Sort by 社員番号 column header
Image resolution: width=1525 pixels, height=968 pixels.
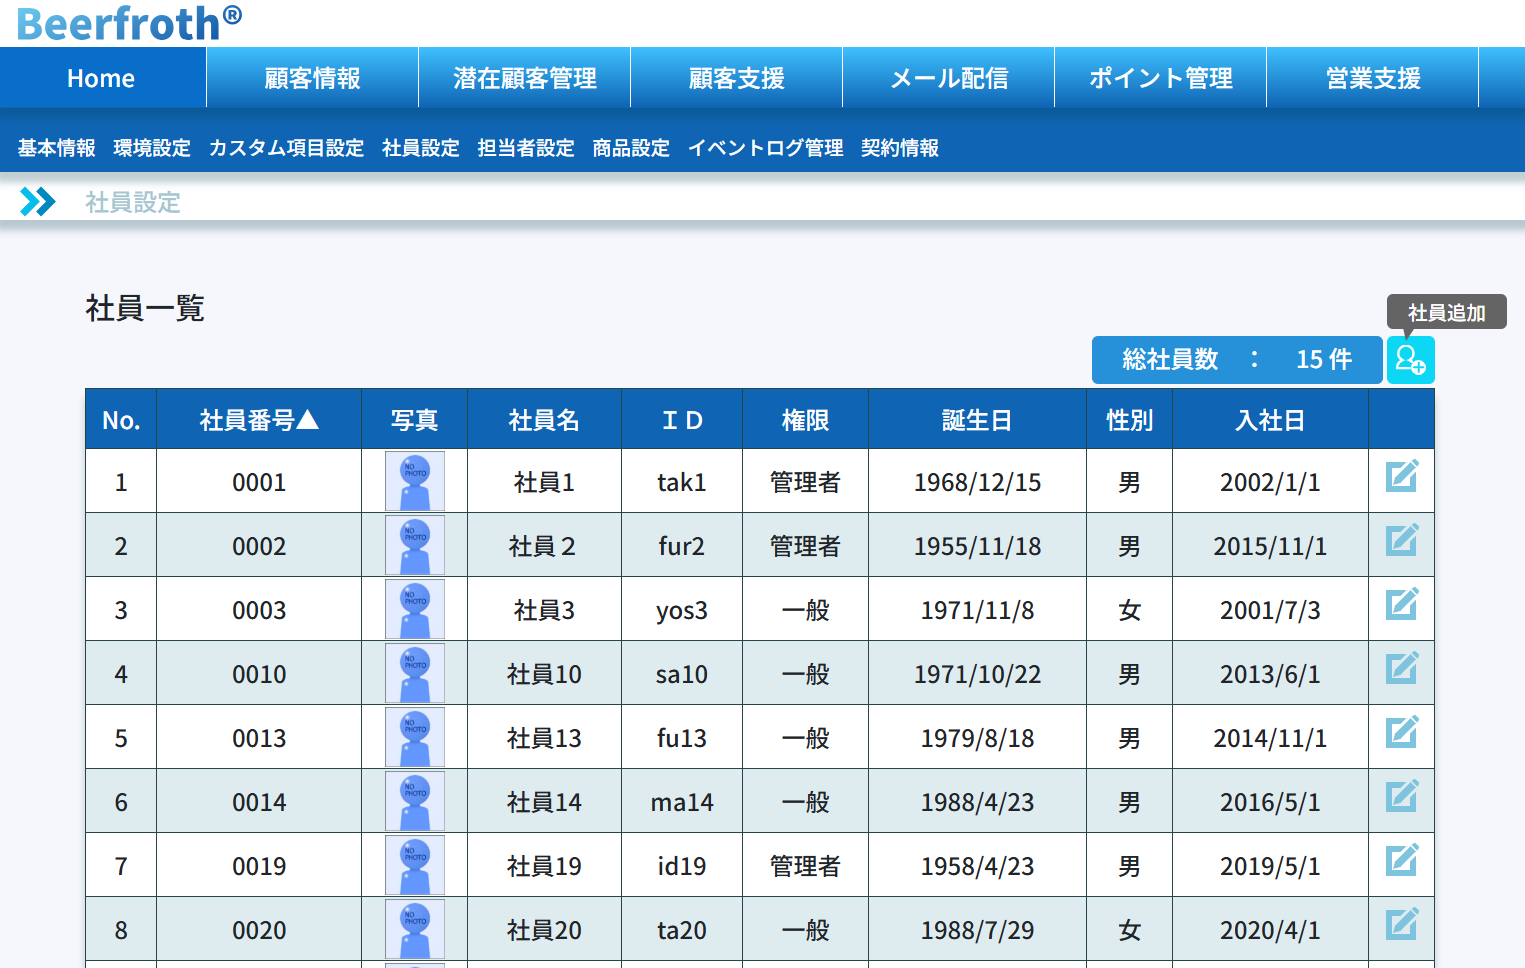[258, 420]
